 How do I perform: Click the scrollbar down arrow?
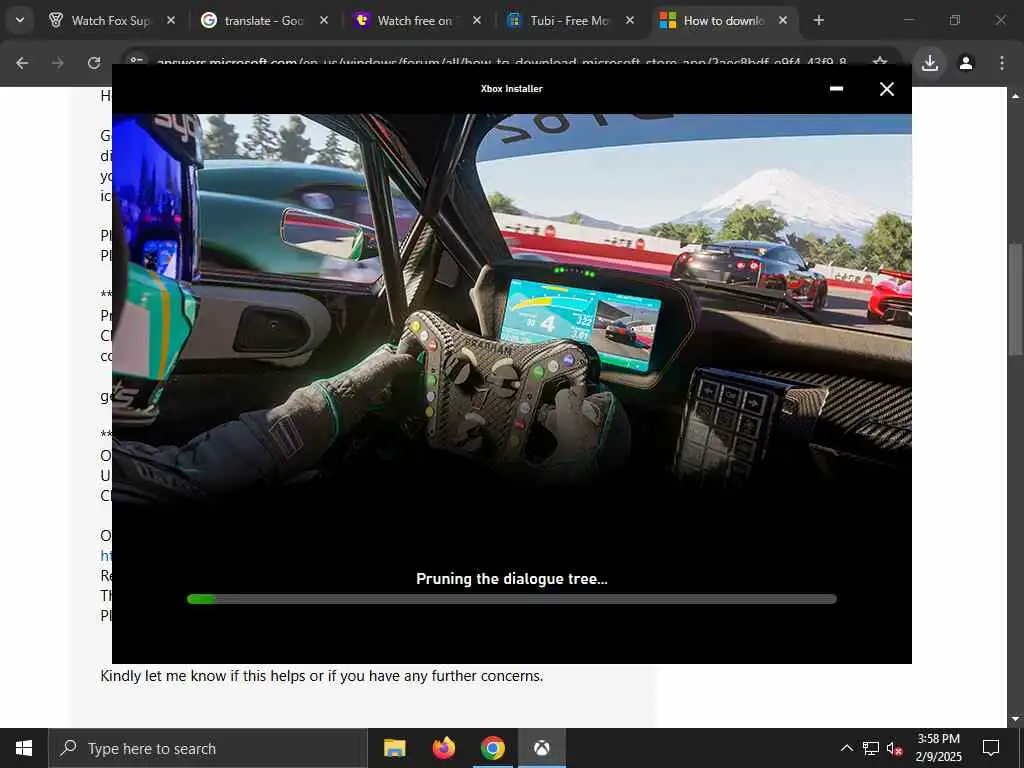click(x=1015, y=719)
